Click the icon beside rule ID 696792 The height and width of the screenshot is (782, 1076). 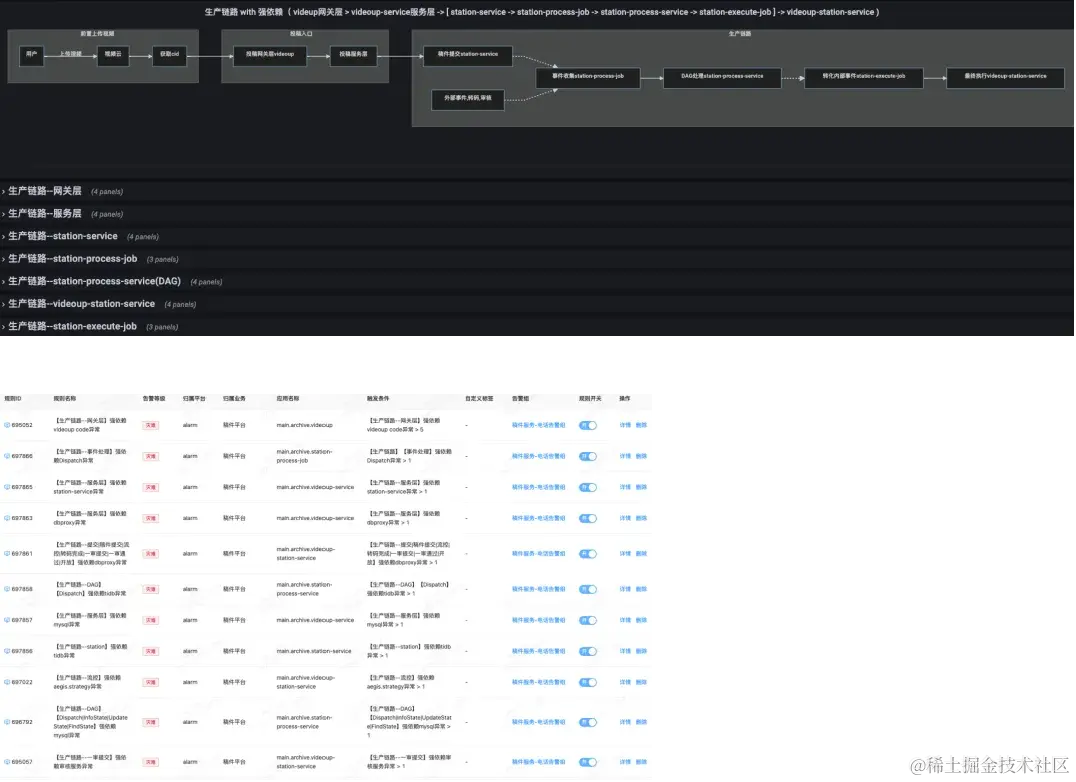(7, 722)
